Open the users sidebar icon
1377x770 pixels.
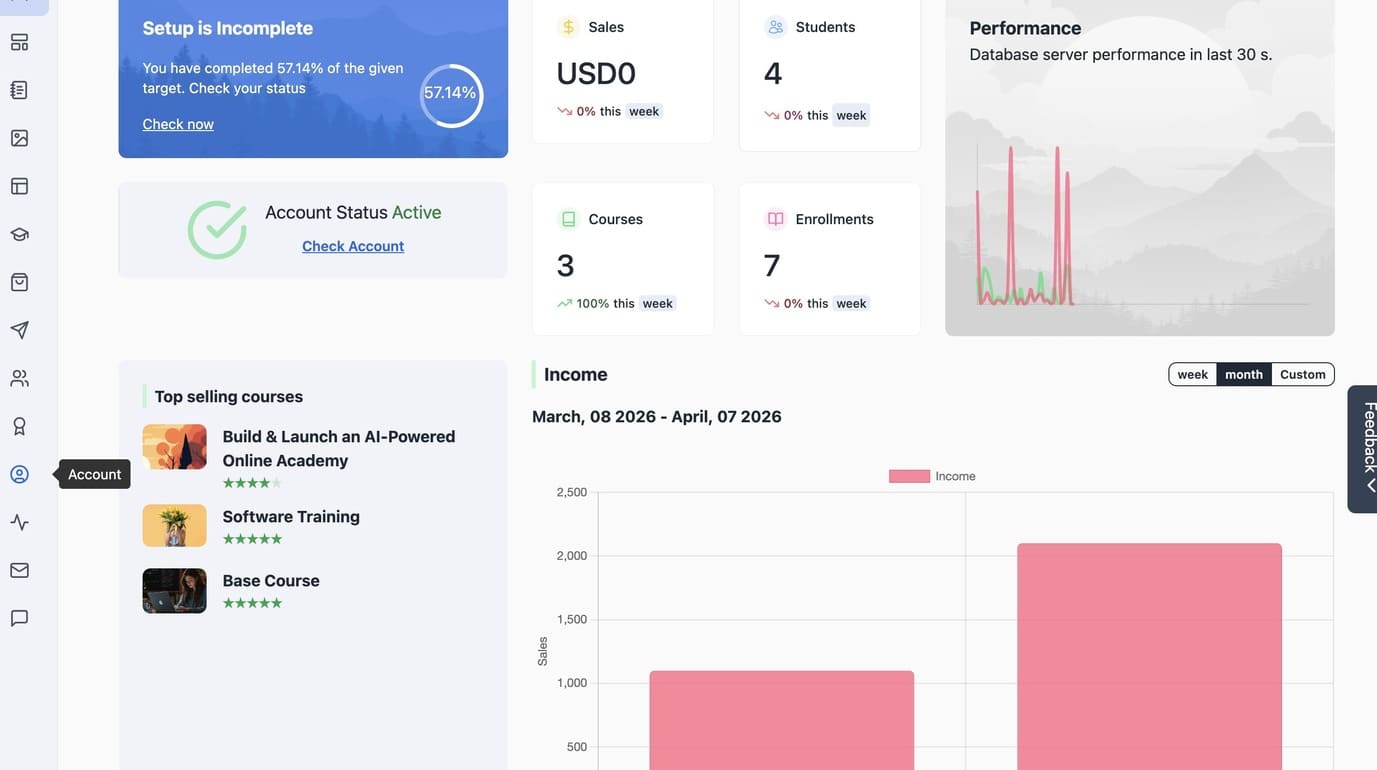tap(19, 378)
